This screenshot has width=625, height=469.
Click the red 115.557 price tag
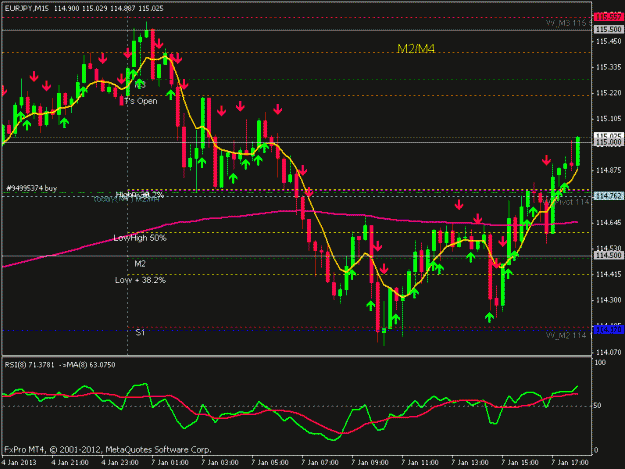[608, 17]
